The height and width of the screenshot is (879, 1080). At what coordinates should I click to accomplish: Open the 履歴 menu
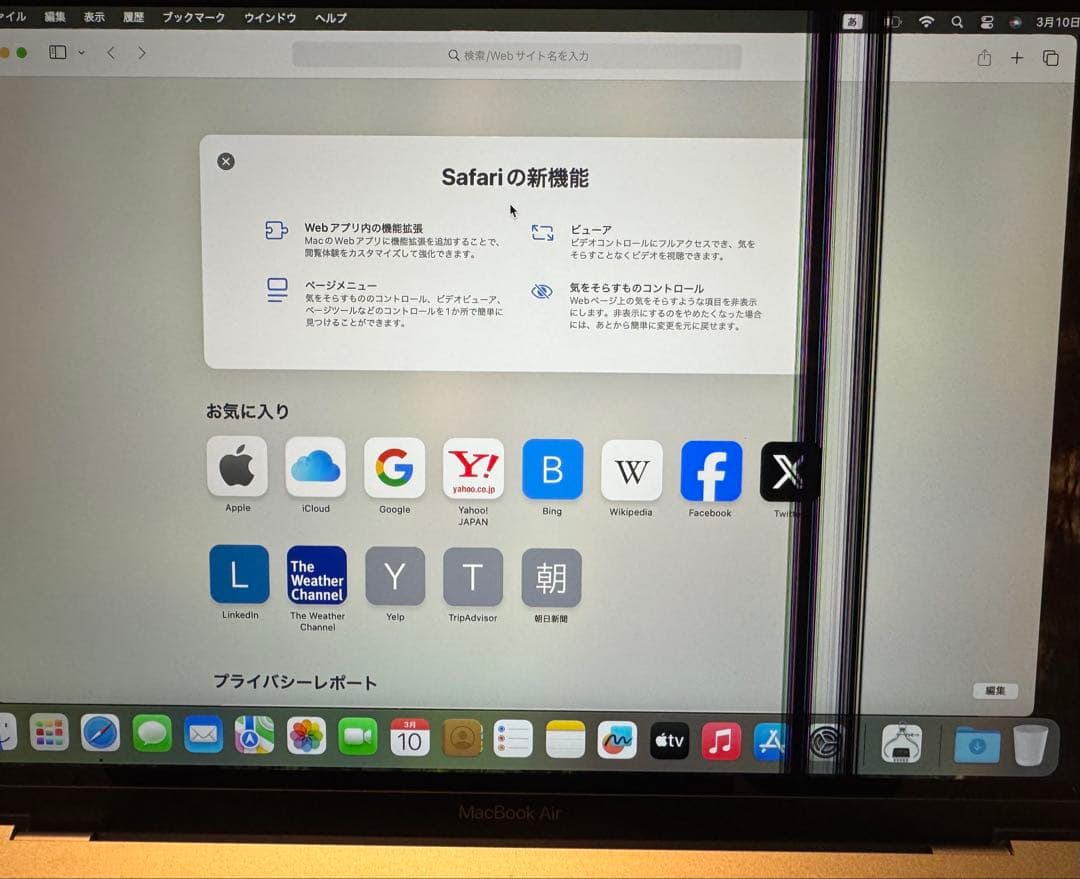[134, 17]
